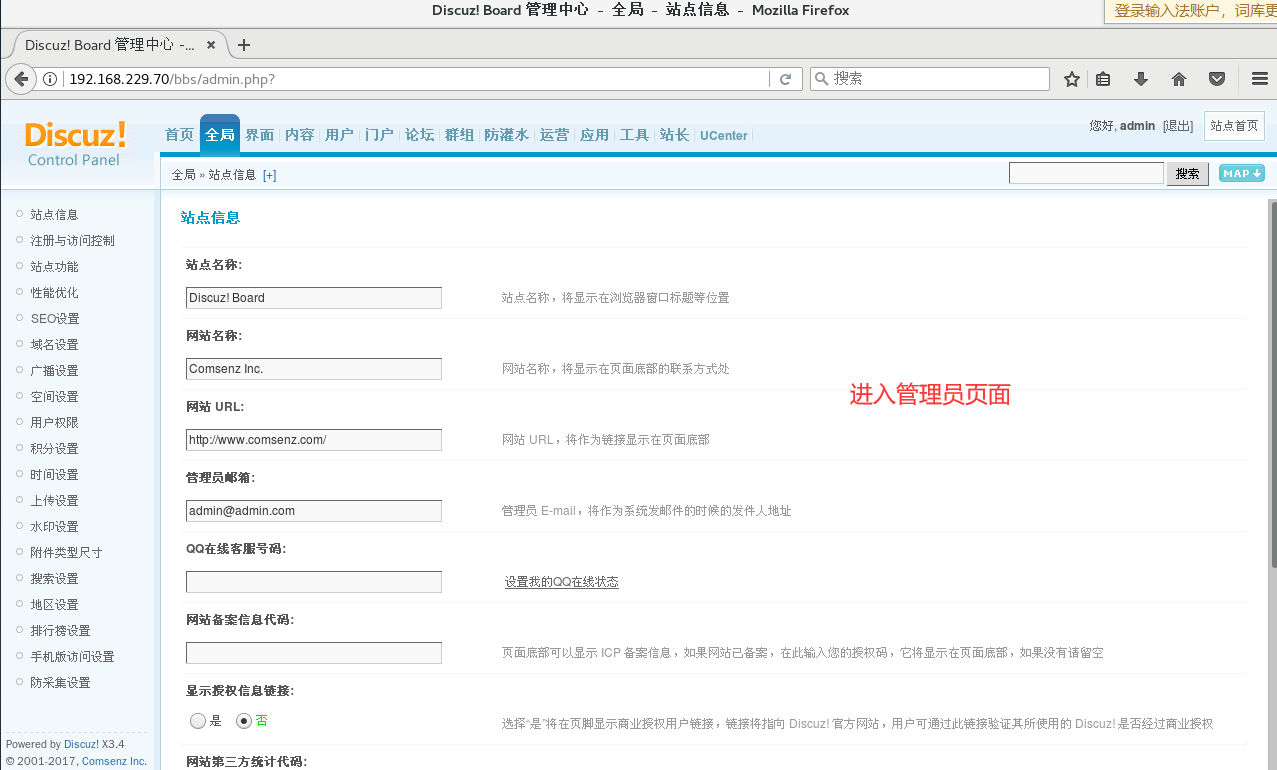Click the 退出 logout link

pos(1178,126)
